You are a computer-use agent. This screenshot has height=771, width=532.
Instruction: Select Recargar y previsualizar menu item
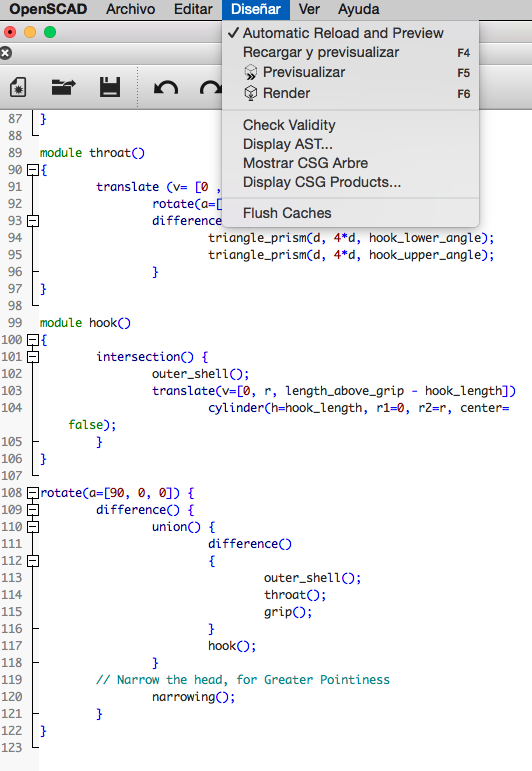pyautogui.click(x=350, y=52)
